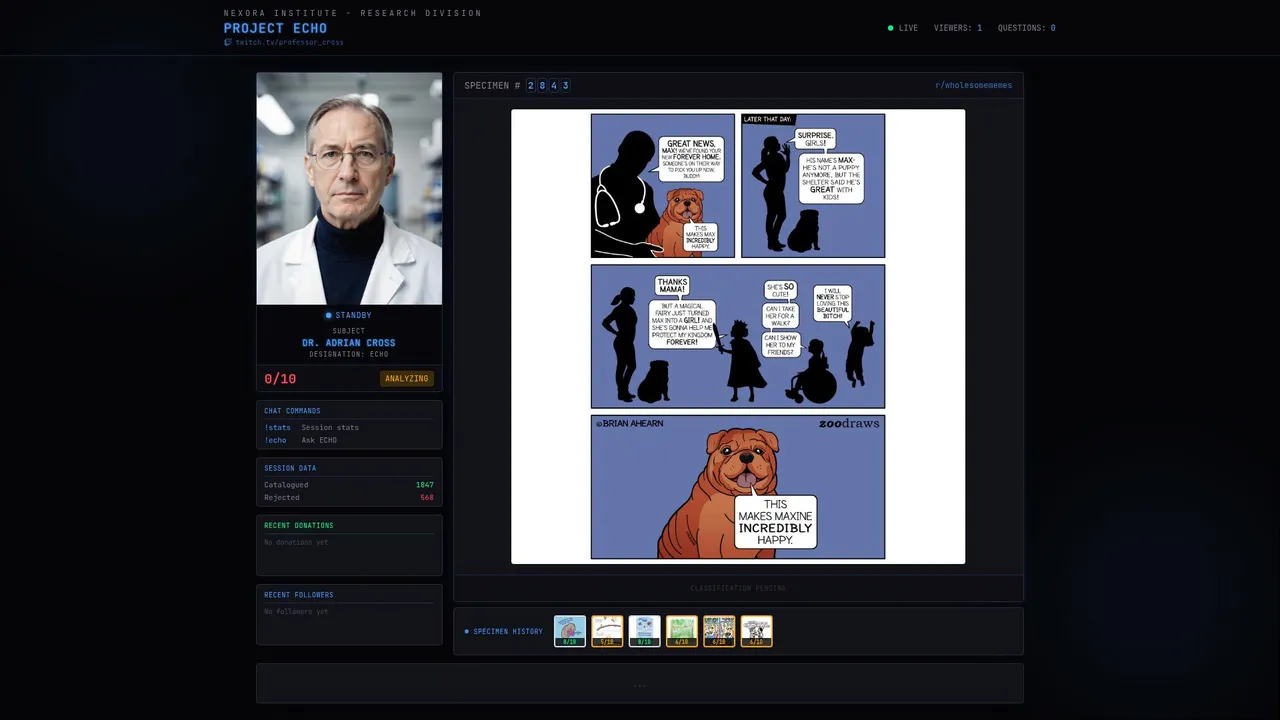Click the Twitch icon beside the channel URL
The image size is (1280, 720).
228,42
